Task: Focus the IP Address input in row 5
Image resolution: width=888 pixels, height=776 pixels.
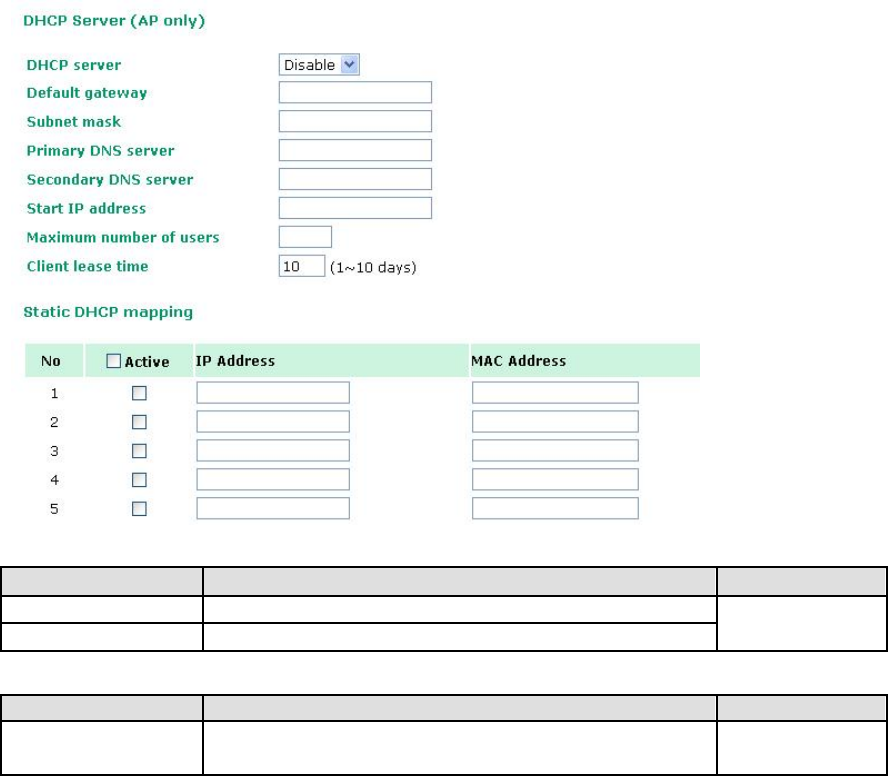Action: [x=273, y=508]
